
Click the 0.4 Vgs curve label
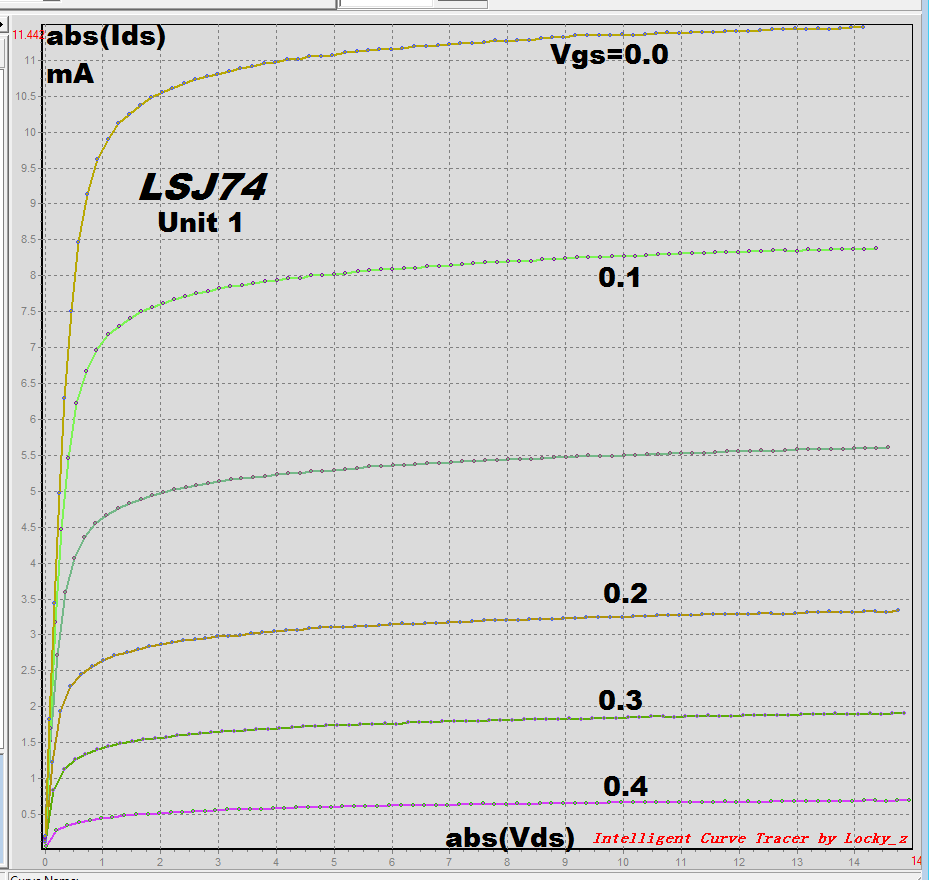[x=625, y=786]
